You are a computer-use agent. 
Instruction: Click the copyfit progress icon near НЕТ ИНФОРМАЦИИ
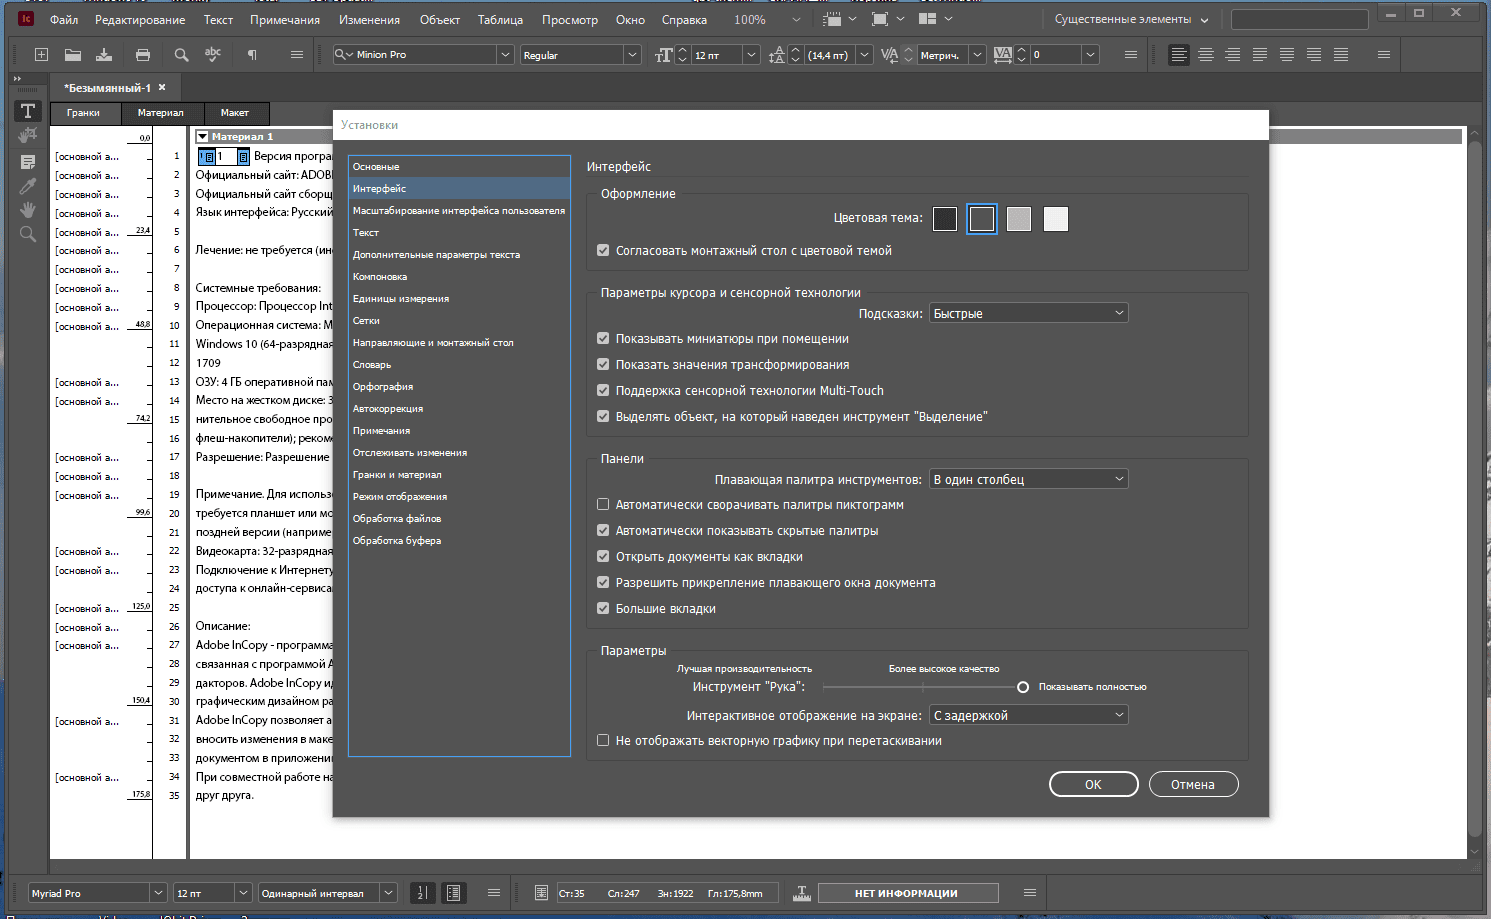[802, 893]
